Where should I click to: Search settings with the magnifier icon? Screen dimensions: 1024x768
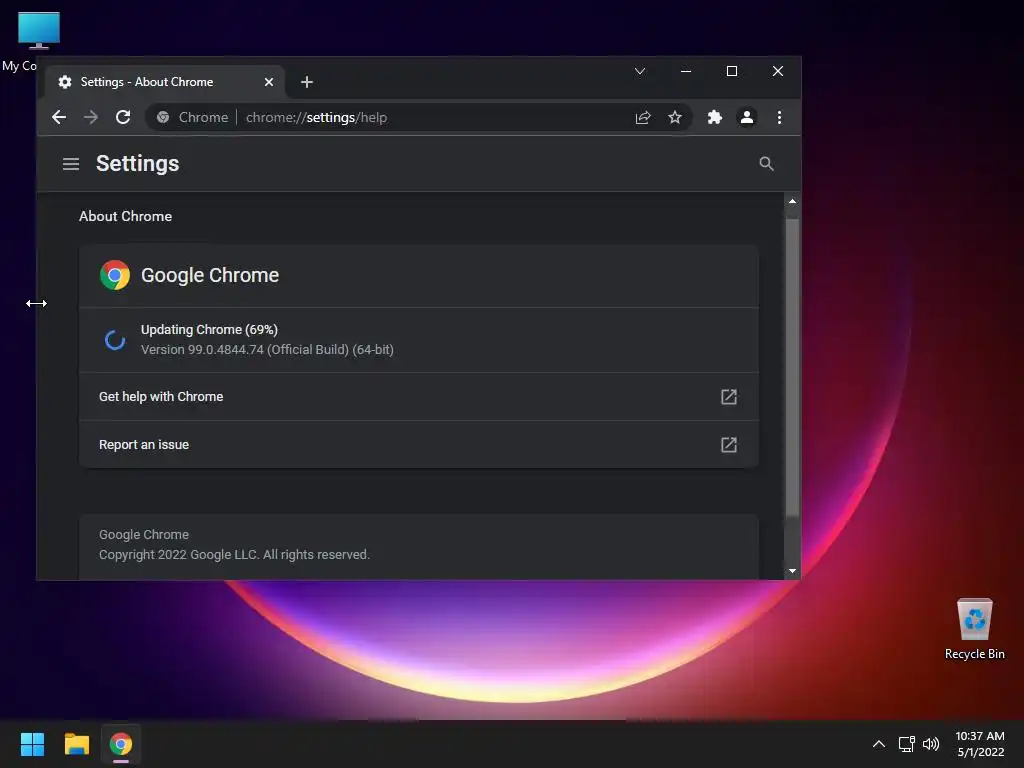click(766, 164)
